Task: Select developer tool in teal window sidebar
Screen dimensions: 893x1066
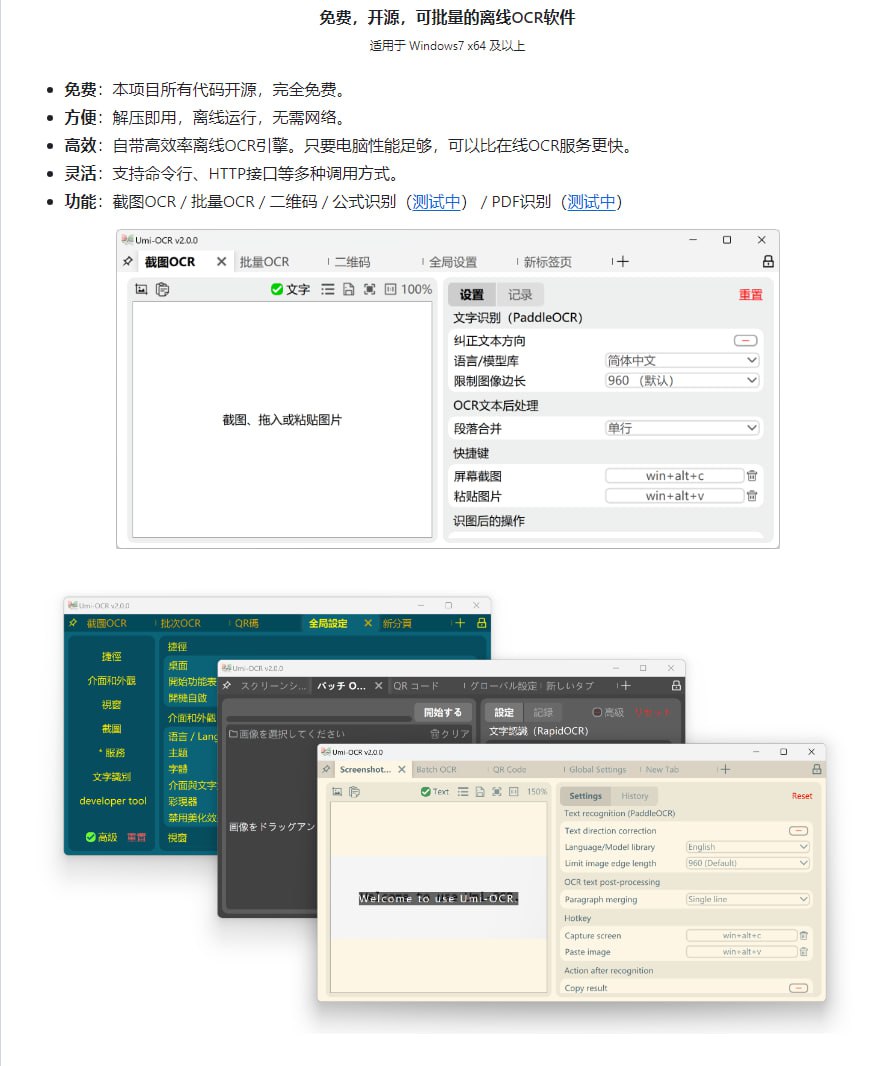Action: (x=113, y=801)
